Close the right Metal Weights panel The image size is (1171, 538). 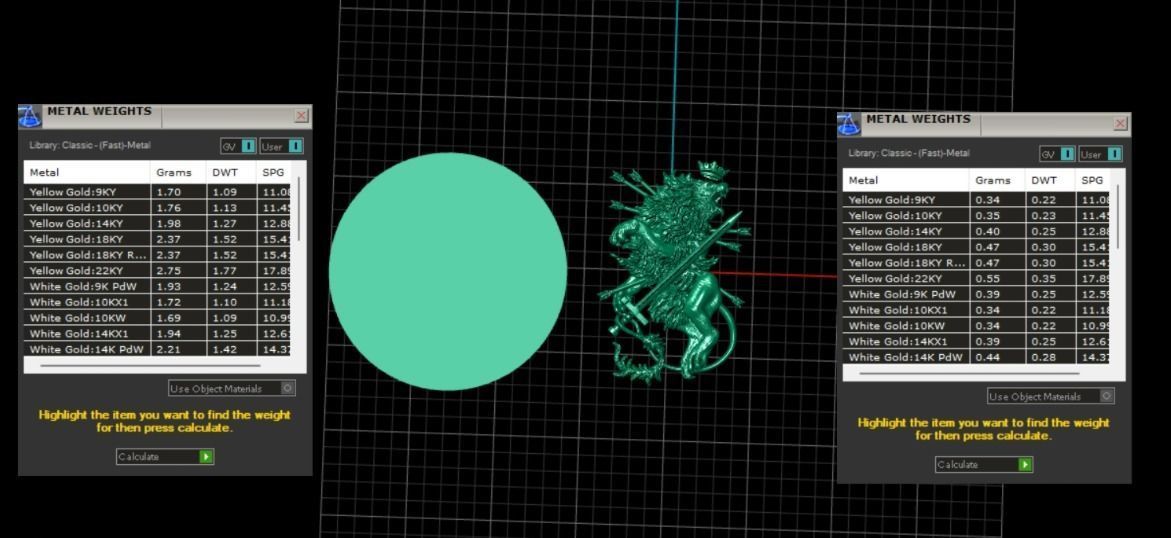click(1120, 123)
